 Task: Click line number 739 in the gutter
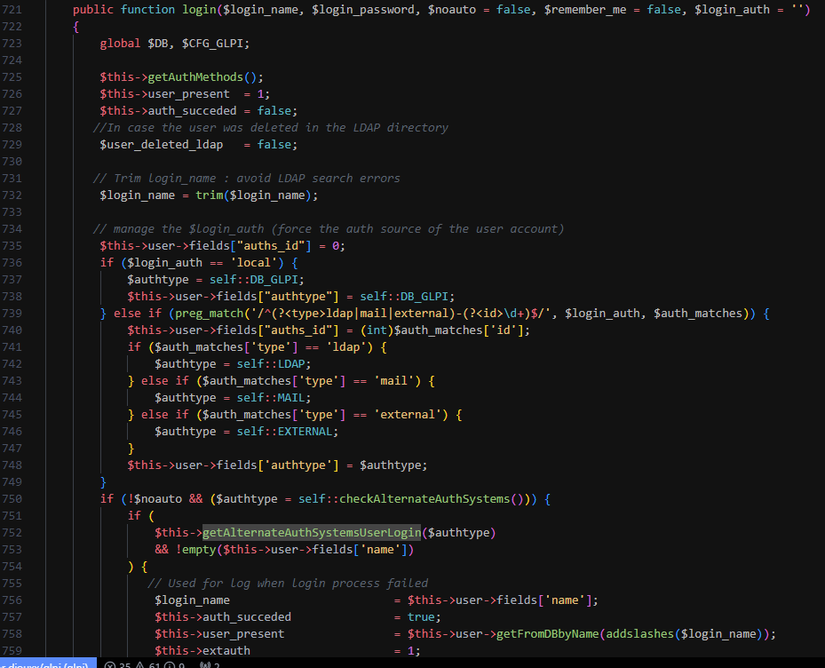click(12, 313)
